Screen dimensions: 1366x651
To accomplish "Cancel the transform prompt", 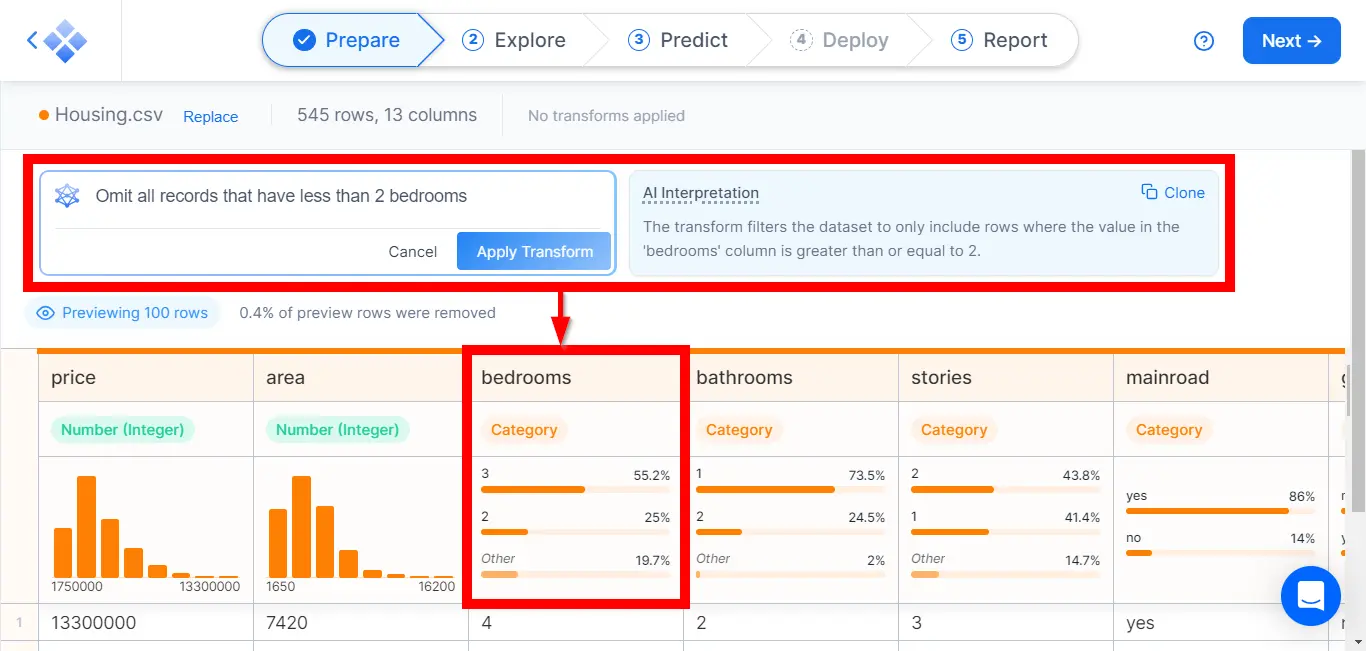I will tap(412, 251).
